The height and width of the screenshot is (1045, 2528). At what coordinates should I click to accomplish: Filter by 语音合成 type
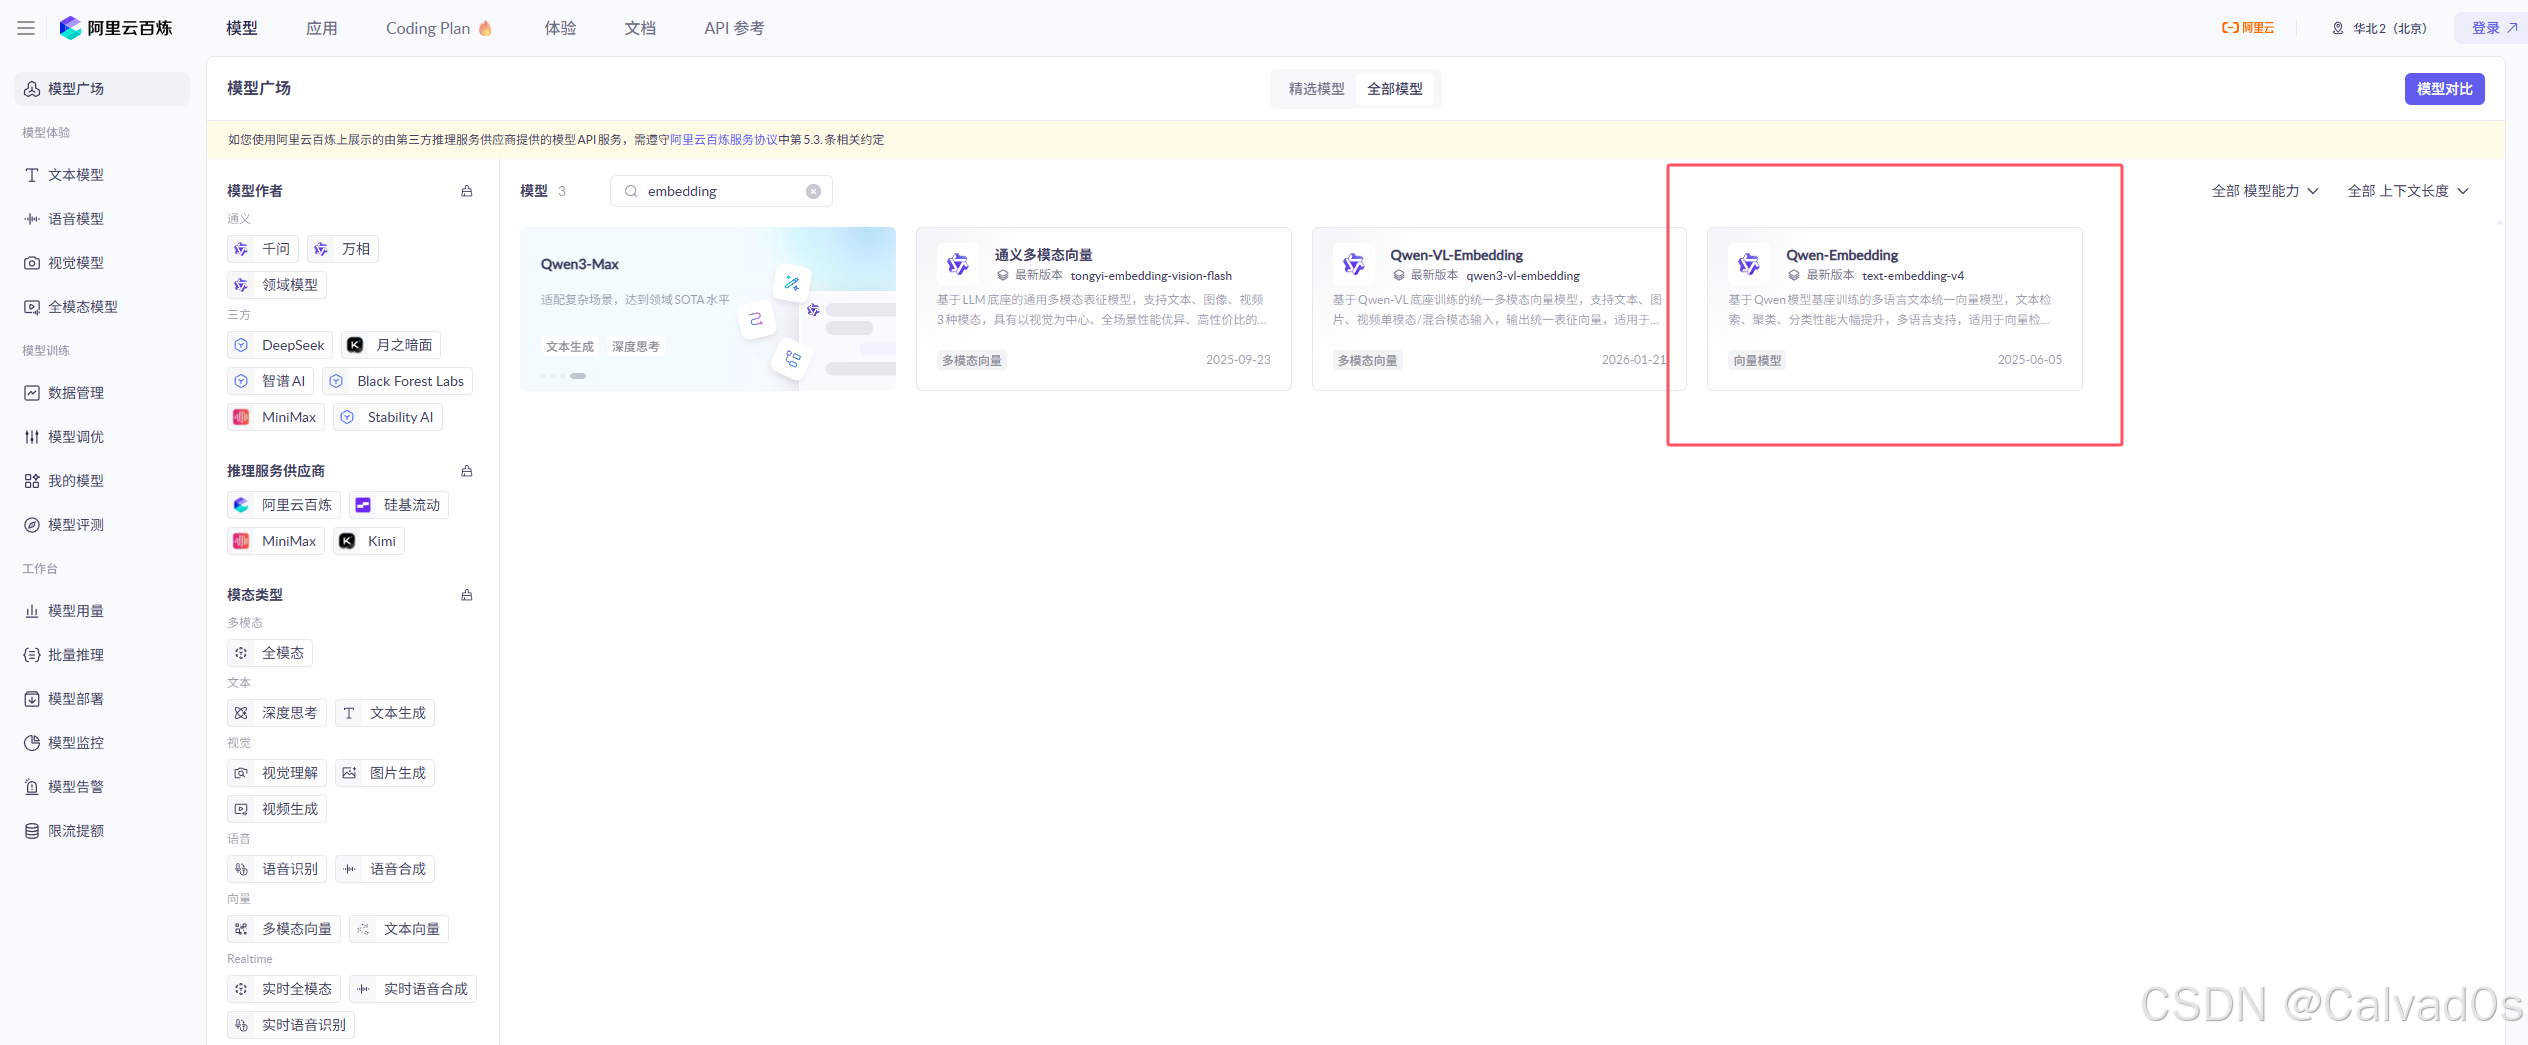[x=385, y=869]
